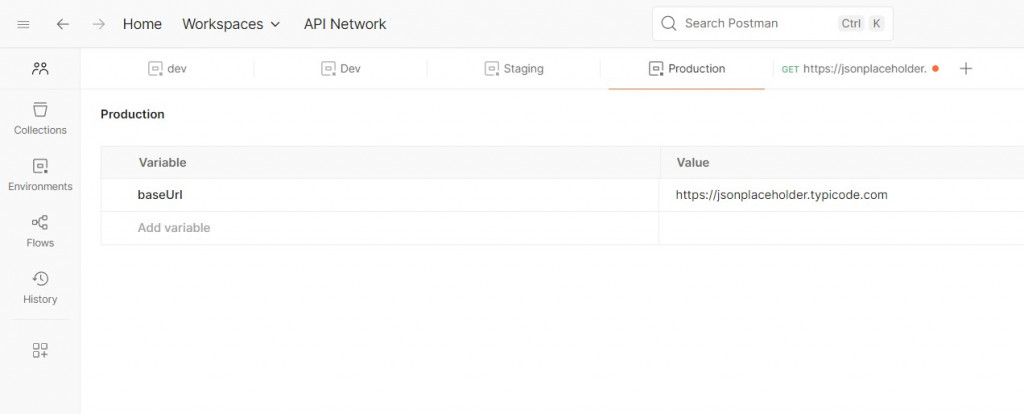Open API Network
This screenshot has height=414, width=1024.
(x=345, y=24)
